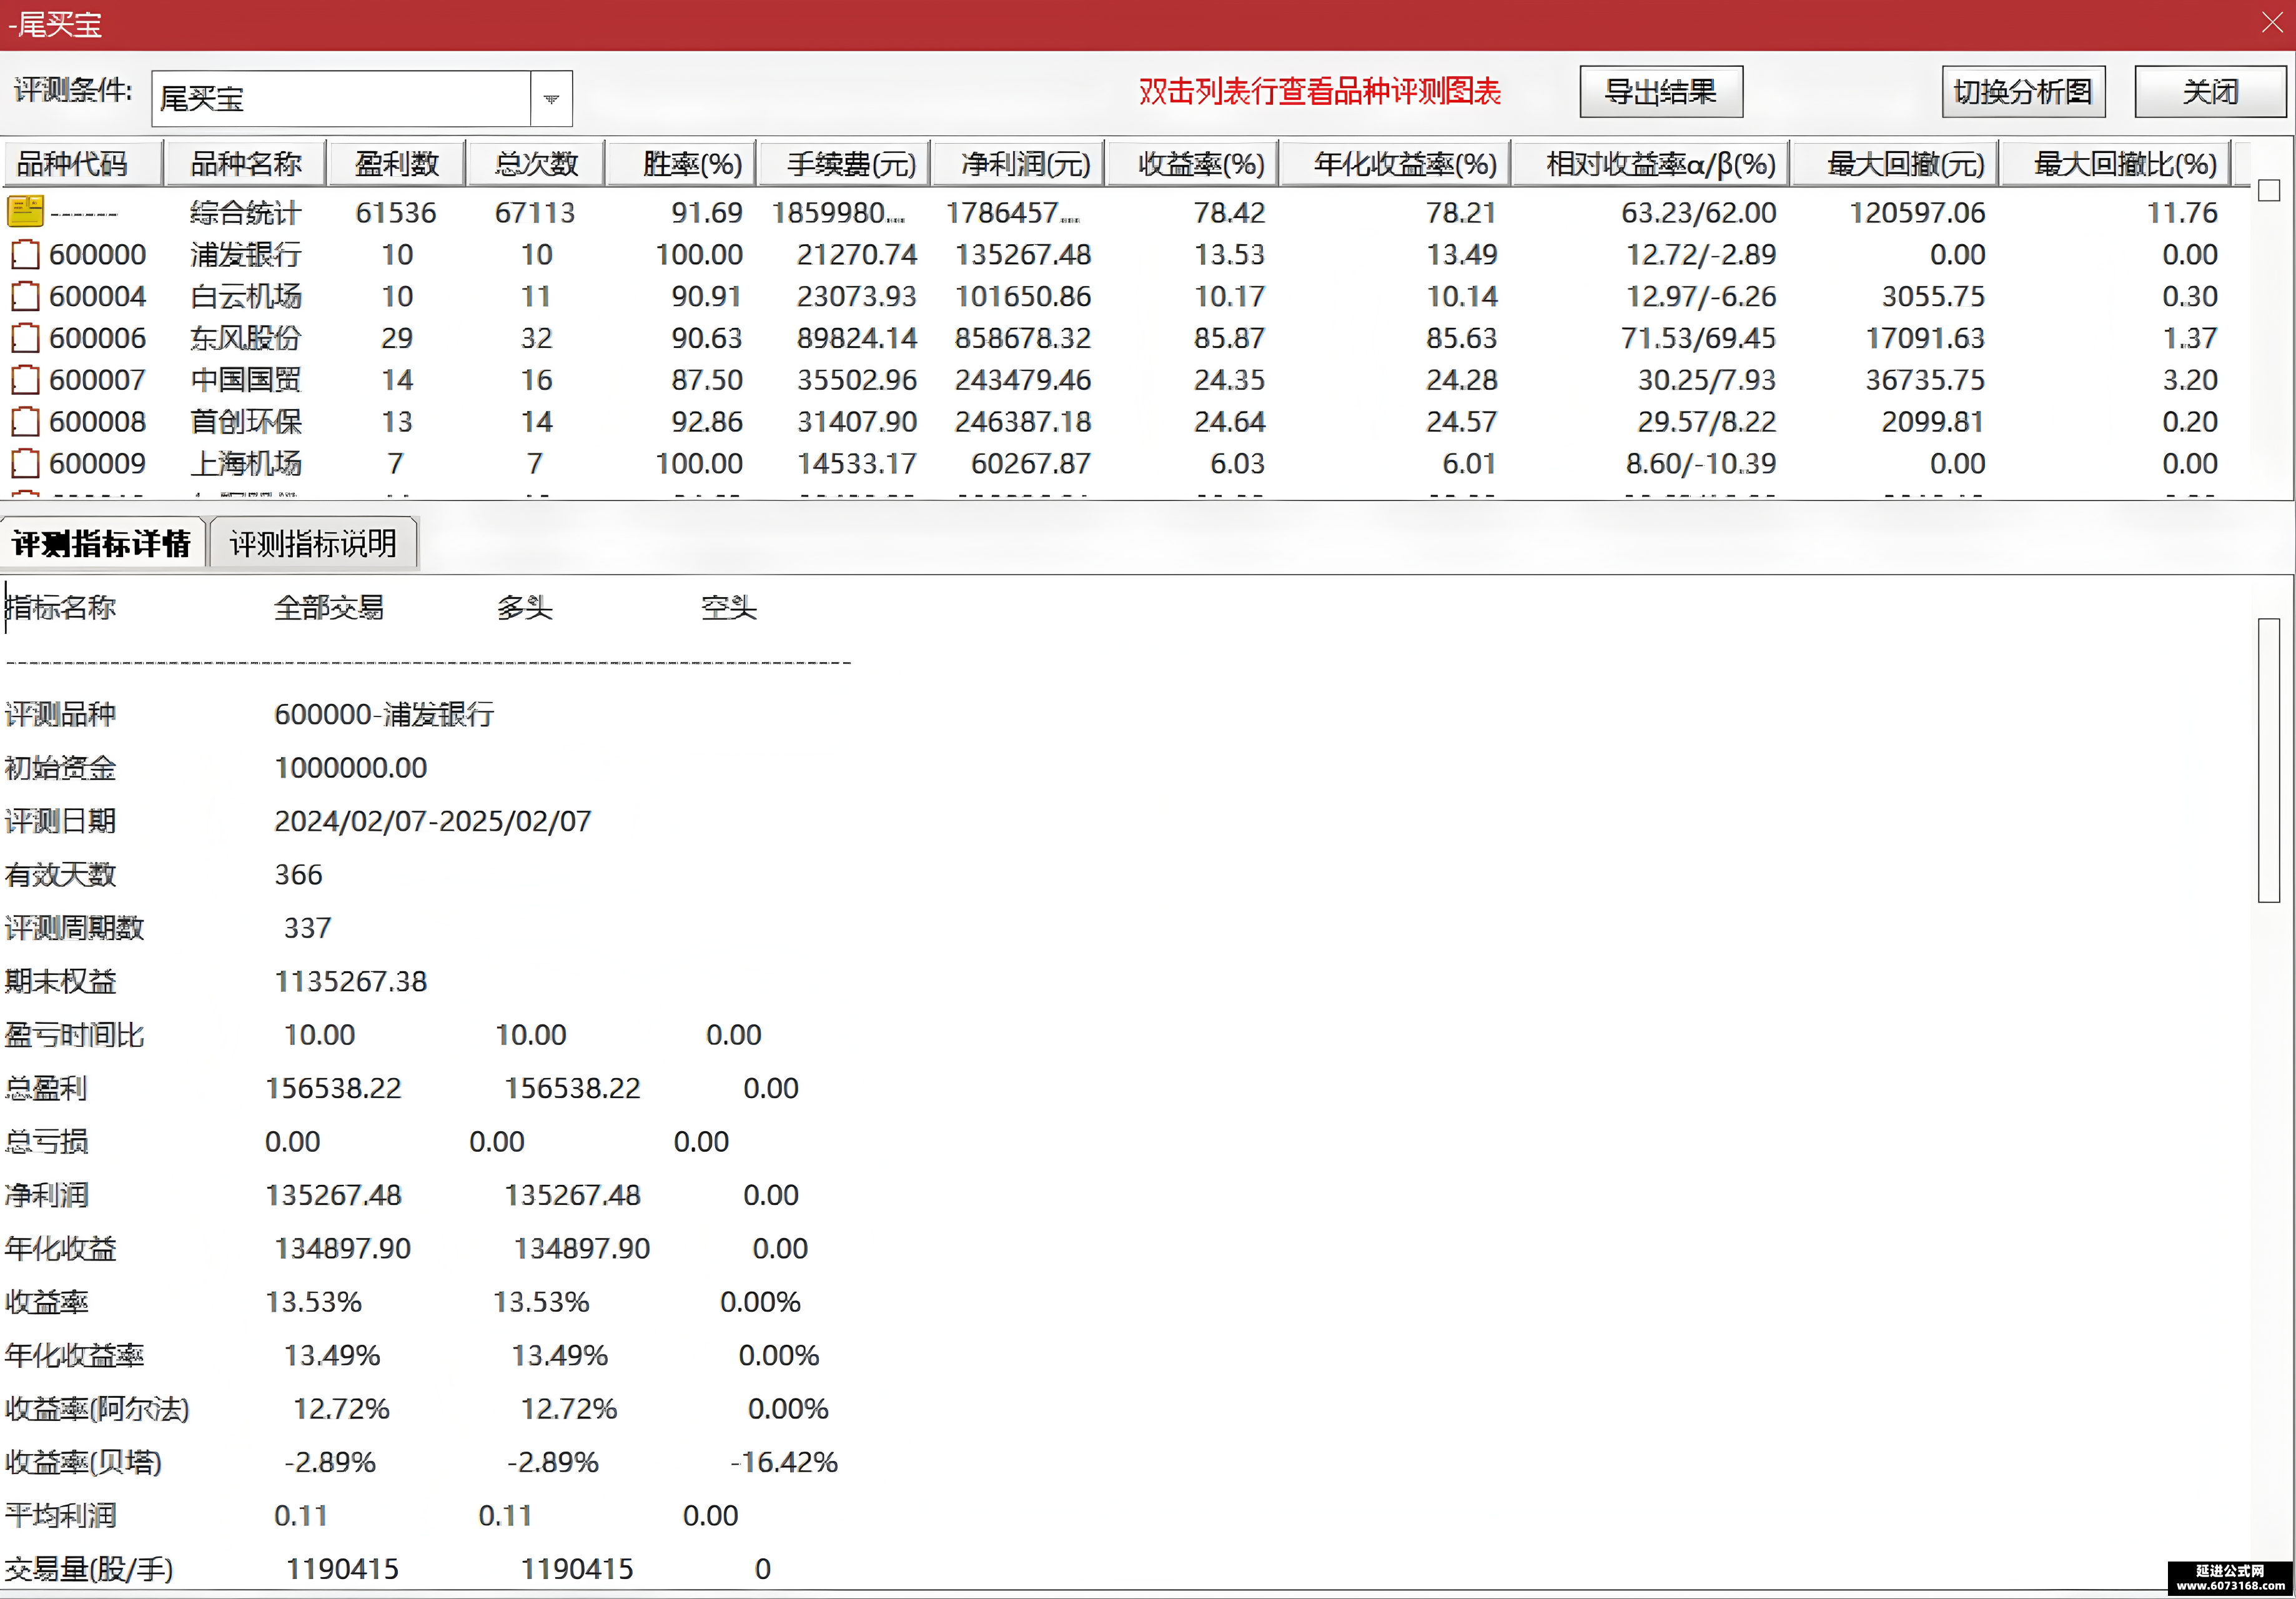Open the 评测条件 dropdown arrow

coord(551,98)
